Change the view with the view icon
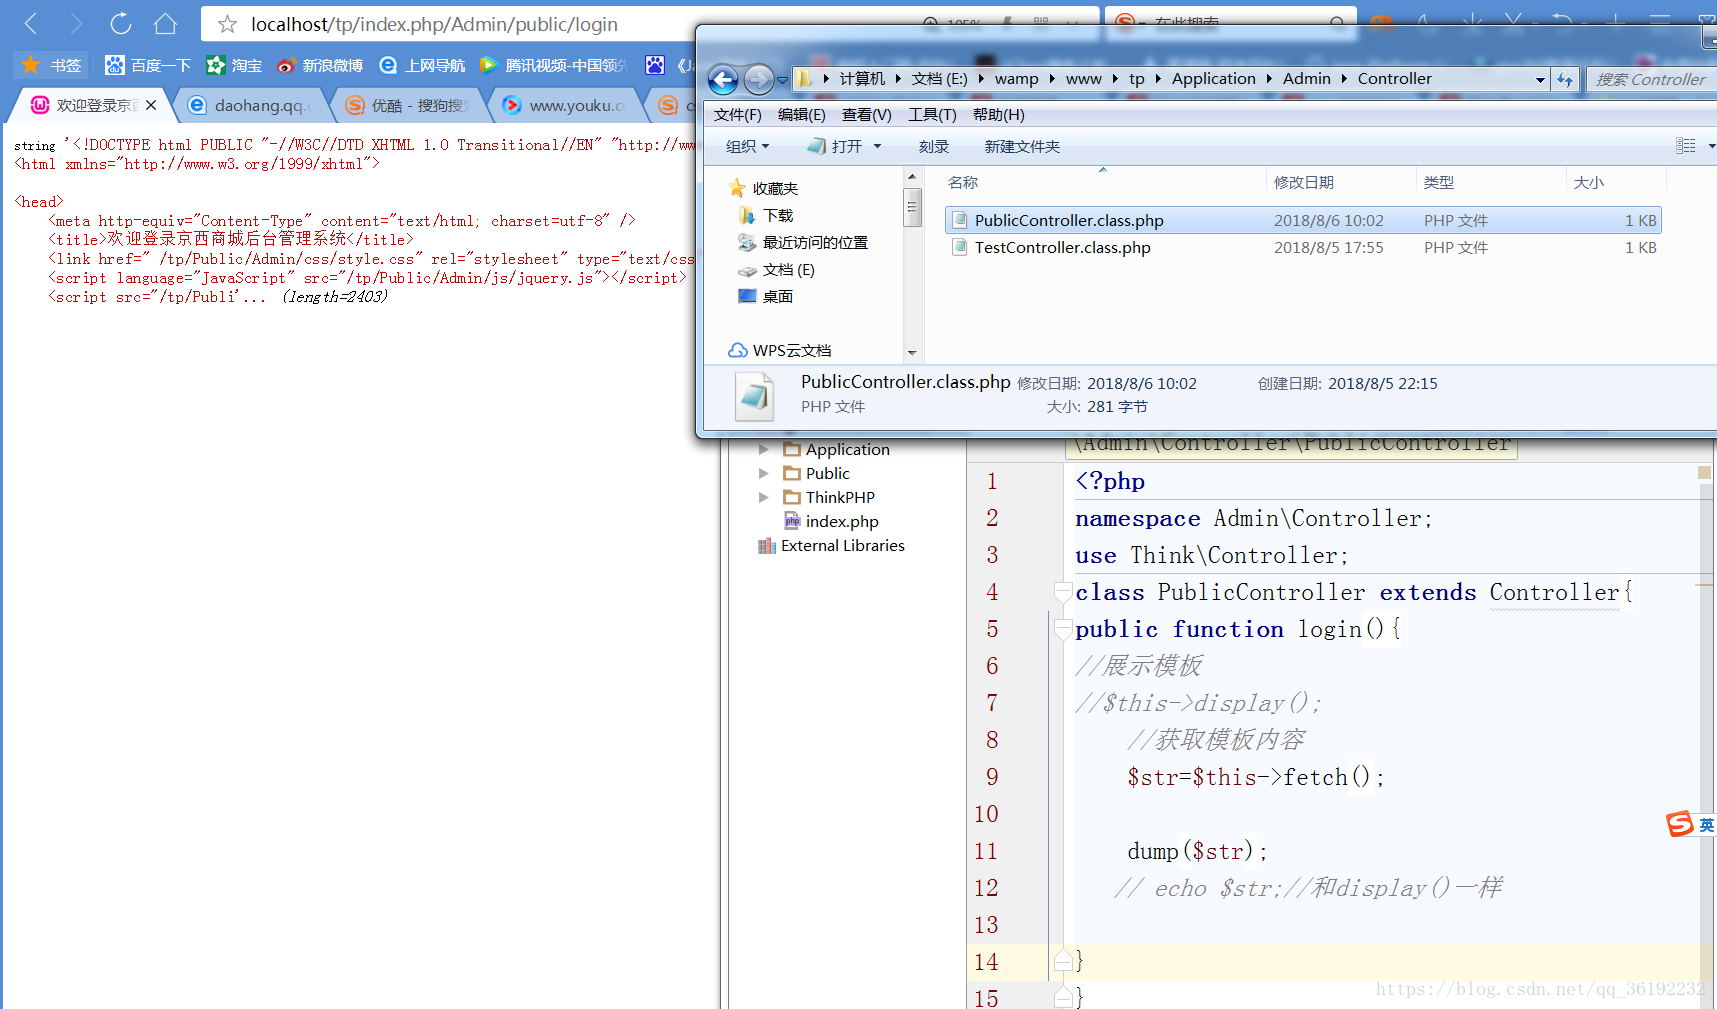The width and height of the screenshot is (1717, 1009). click(1686, 146)
